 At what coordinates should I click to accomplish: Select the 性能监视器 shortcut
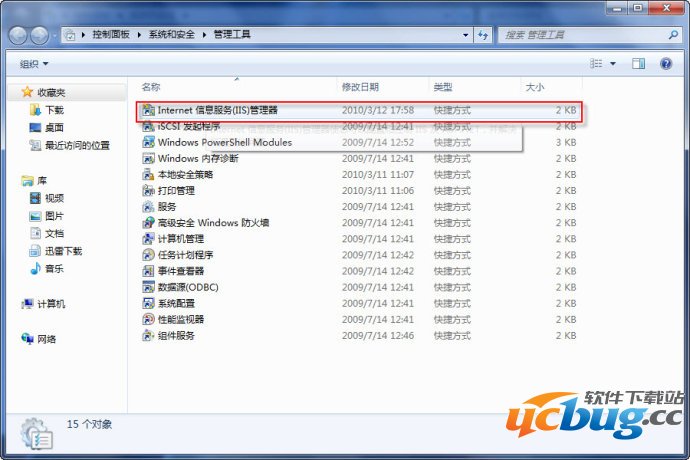point(180,319)
